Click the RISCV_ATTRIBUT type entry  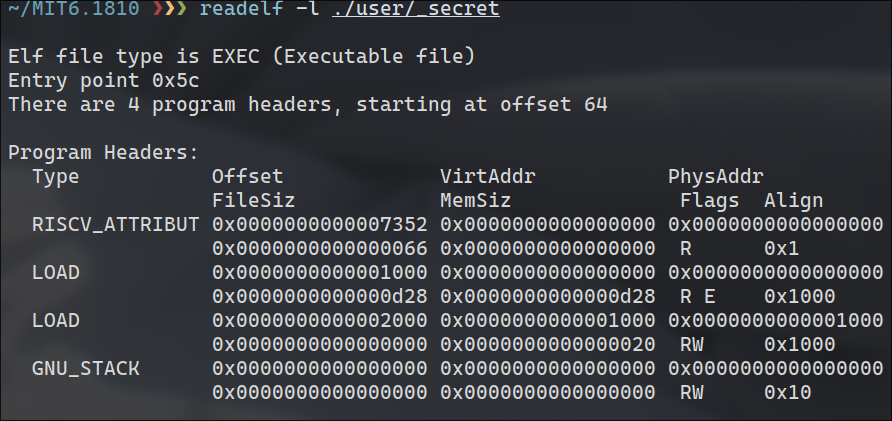(115, 224)
